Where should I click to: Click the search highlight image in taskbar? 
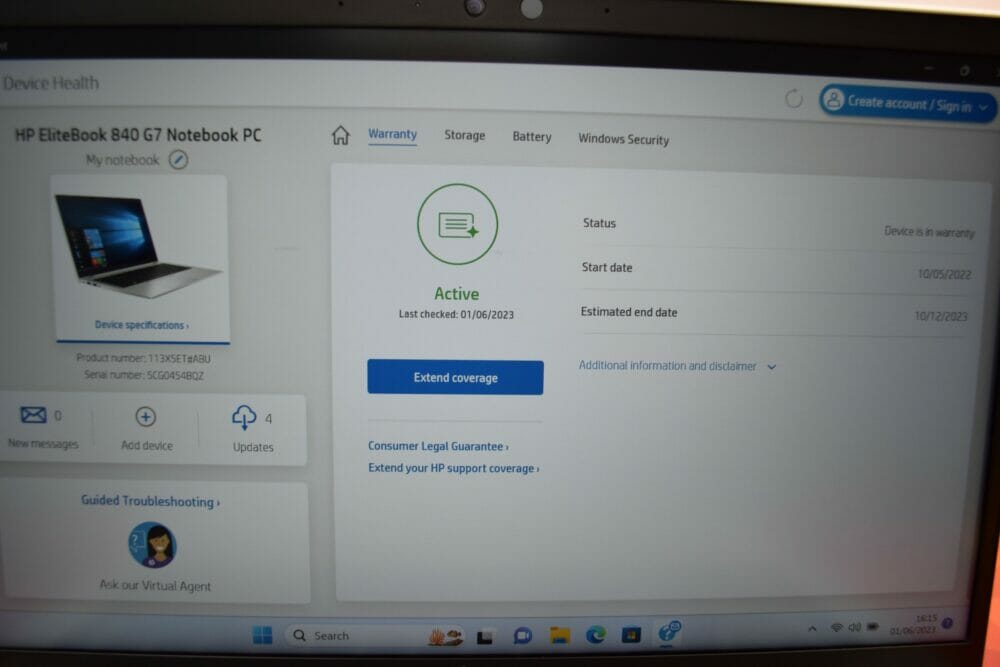pos(445,636)
